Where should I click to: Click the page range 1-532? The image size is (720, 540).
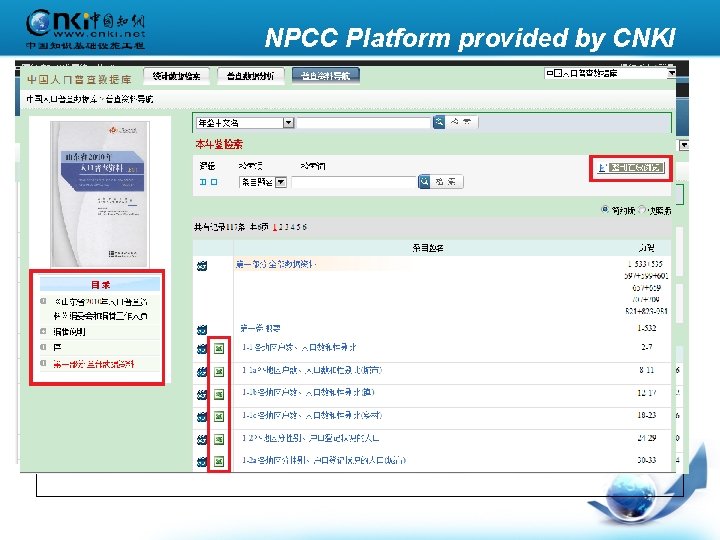pyautogui.click(x=647, y=328)
